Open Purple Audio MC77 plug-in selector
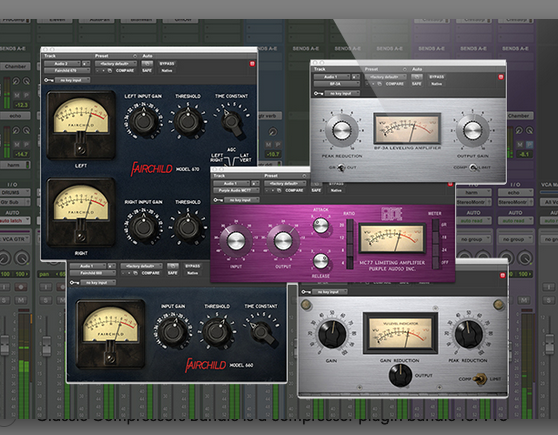This screenshot has height=435, width=558. coord(236,190)
